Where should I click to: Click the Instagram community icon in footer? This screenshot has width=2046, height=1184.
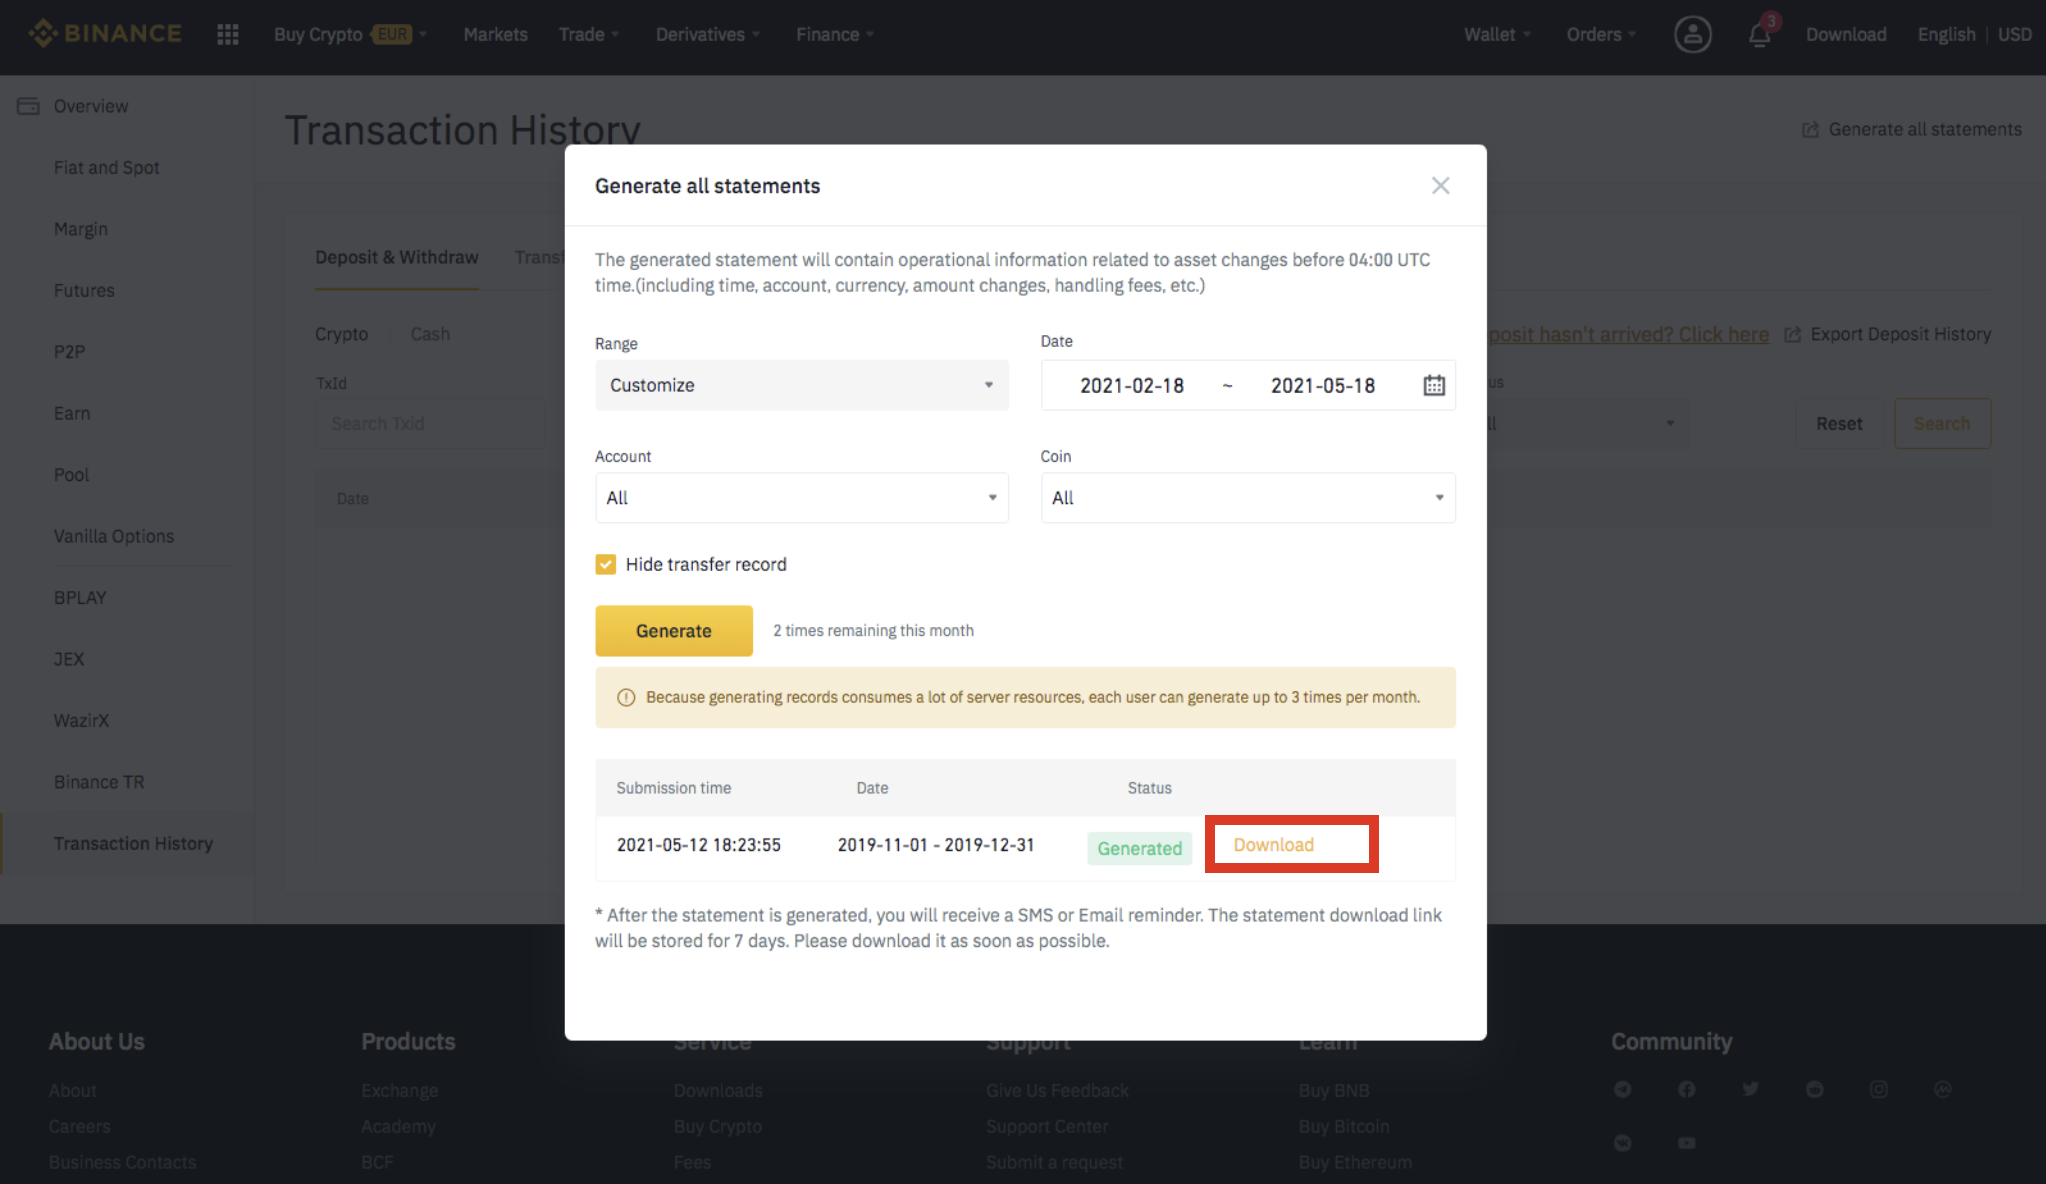[x=1878, y=1089]
